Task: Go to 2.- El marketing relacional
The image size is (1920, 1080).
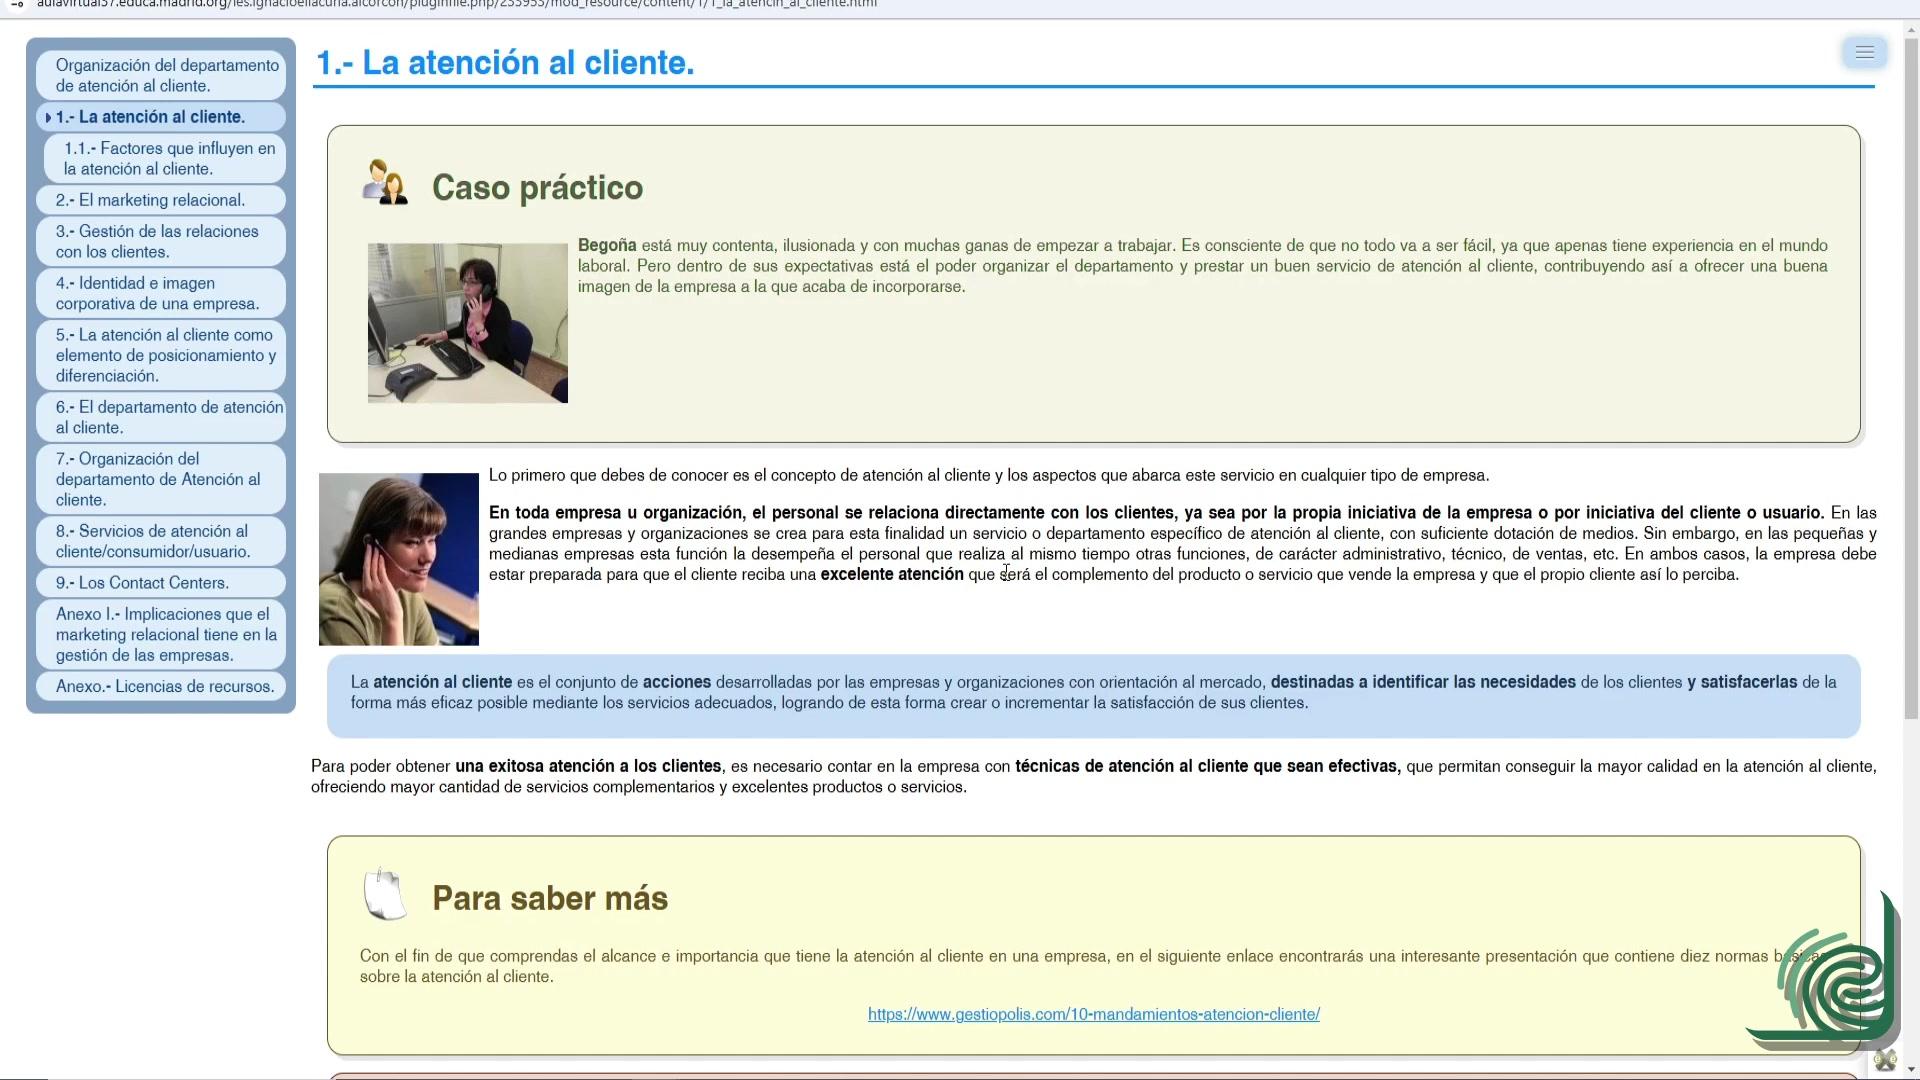Action: pyautogui.click(x=150, y=200)
